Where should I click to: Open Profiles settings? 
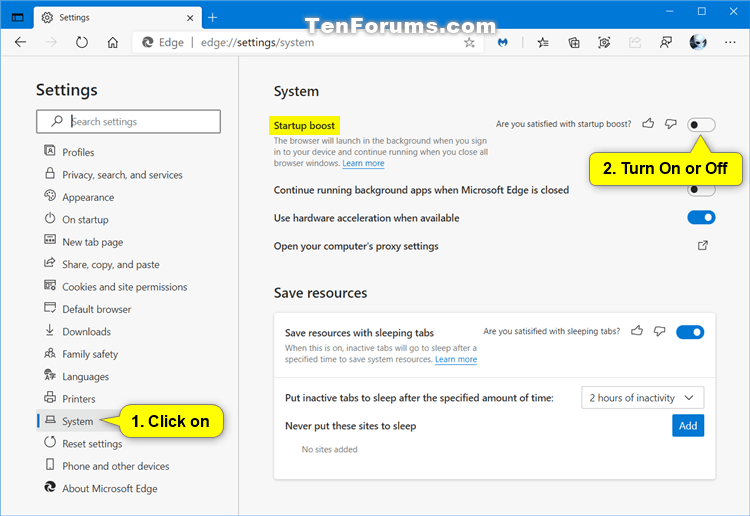pyautogui.click(x=78, y=152)
